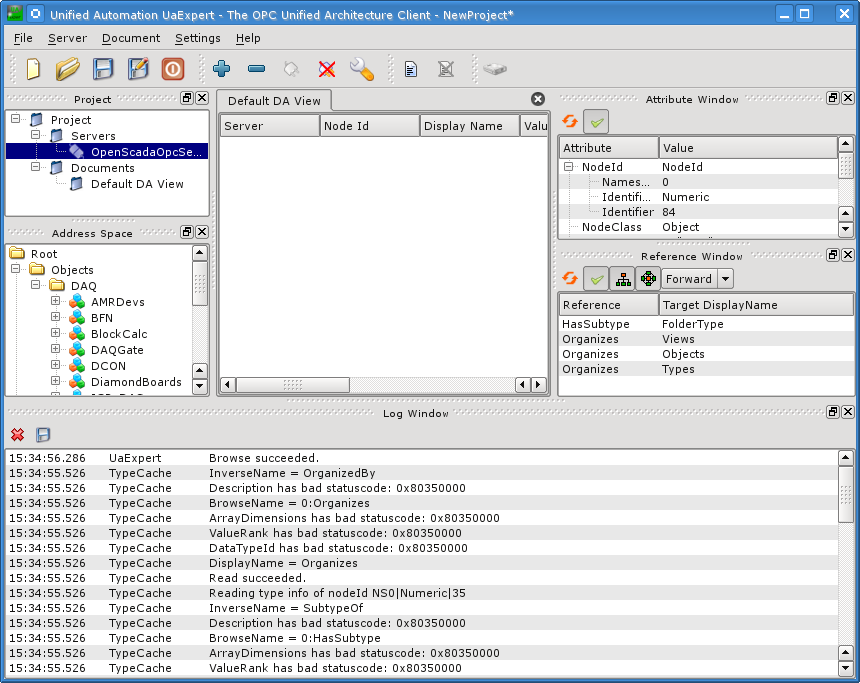This screenshot has width=860, height=683.
Task: Open server settings with the wrench icon
Action: [x=361, y=69]
